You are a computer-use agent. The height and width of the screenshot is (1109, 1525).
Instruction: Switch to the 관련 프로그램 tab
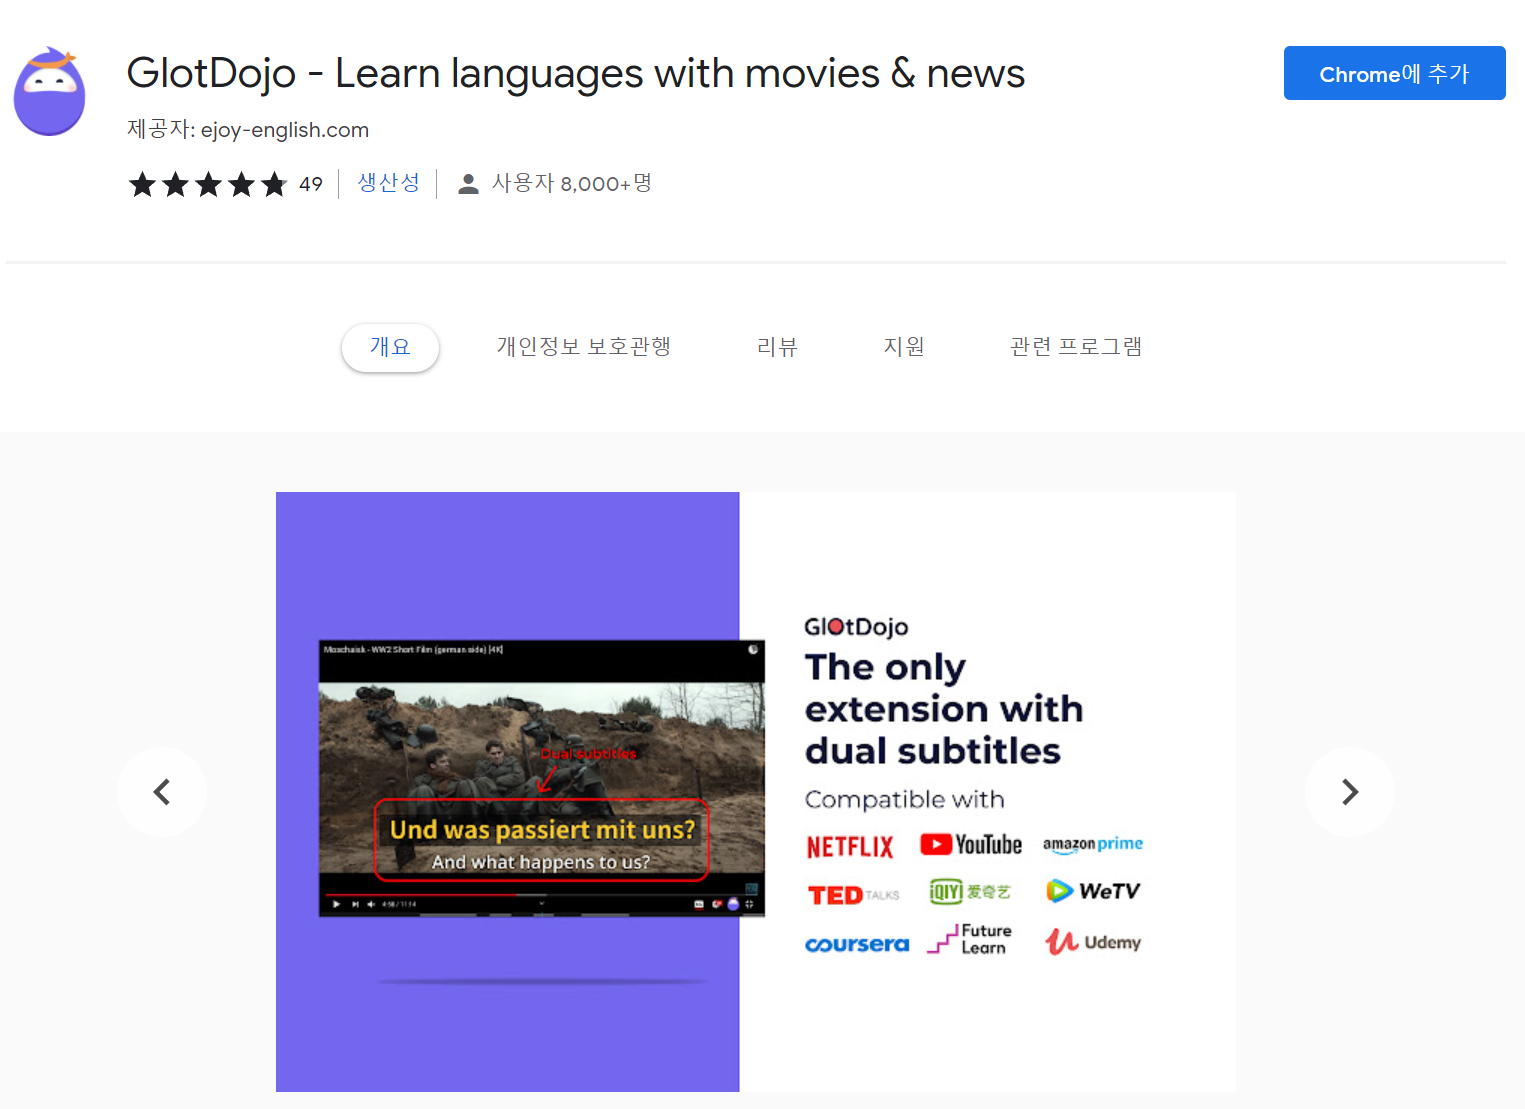[1076, 347]
